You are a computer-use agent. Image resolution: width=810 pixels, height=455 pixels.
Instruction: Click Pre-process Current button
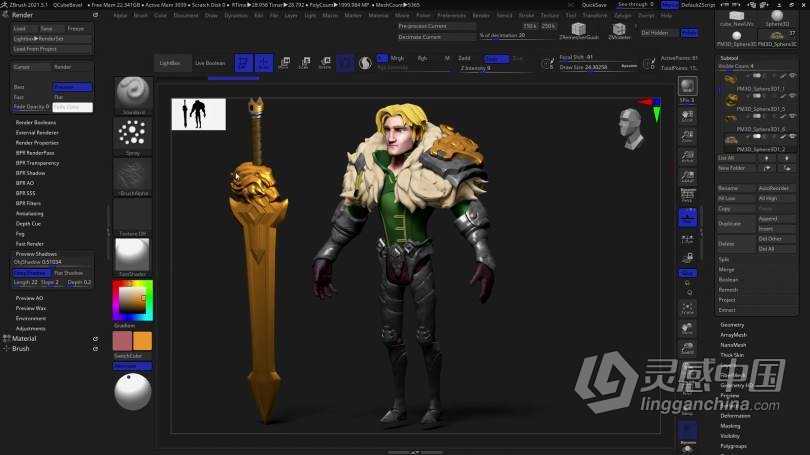coord(436,26)
